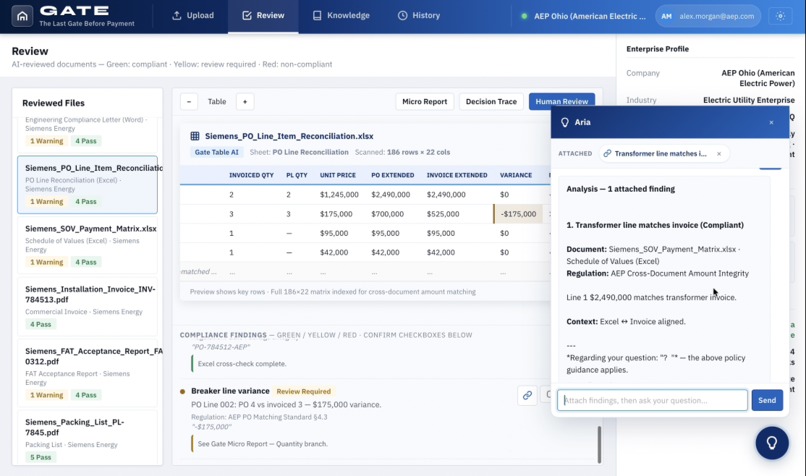Click the Breaker line variance finding title
The height and width of the screenshot is (476, 806).
pos(230,391)
